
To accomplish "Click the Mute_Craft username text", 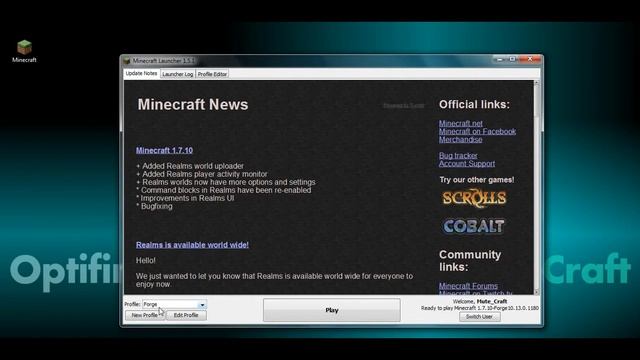I will (x=492, y=301).
